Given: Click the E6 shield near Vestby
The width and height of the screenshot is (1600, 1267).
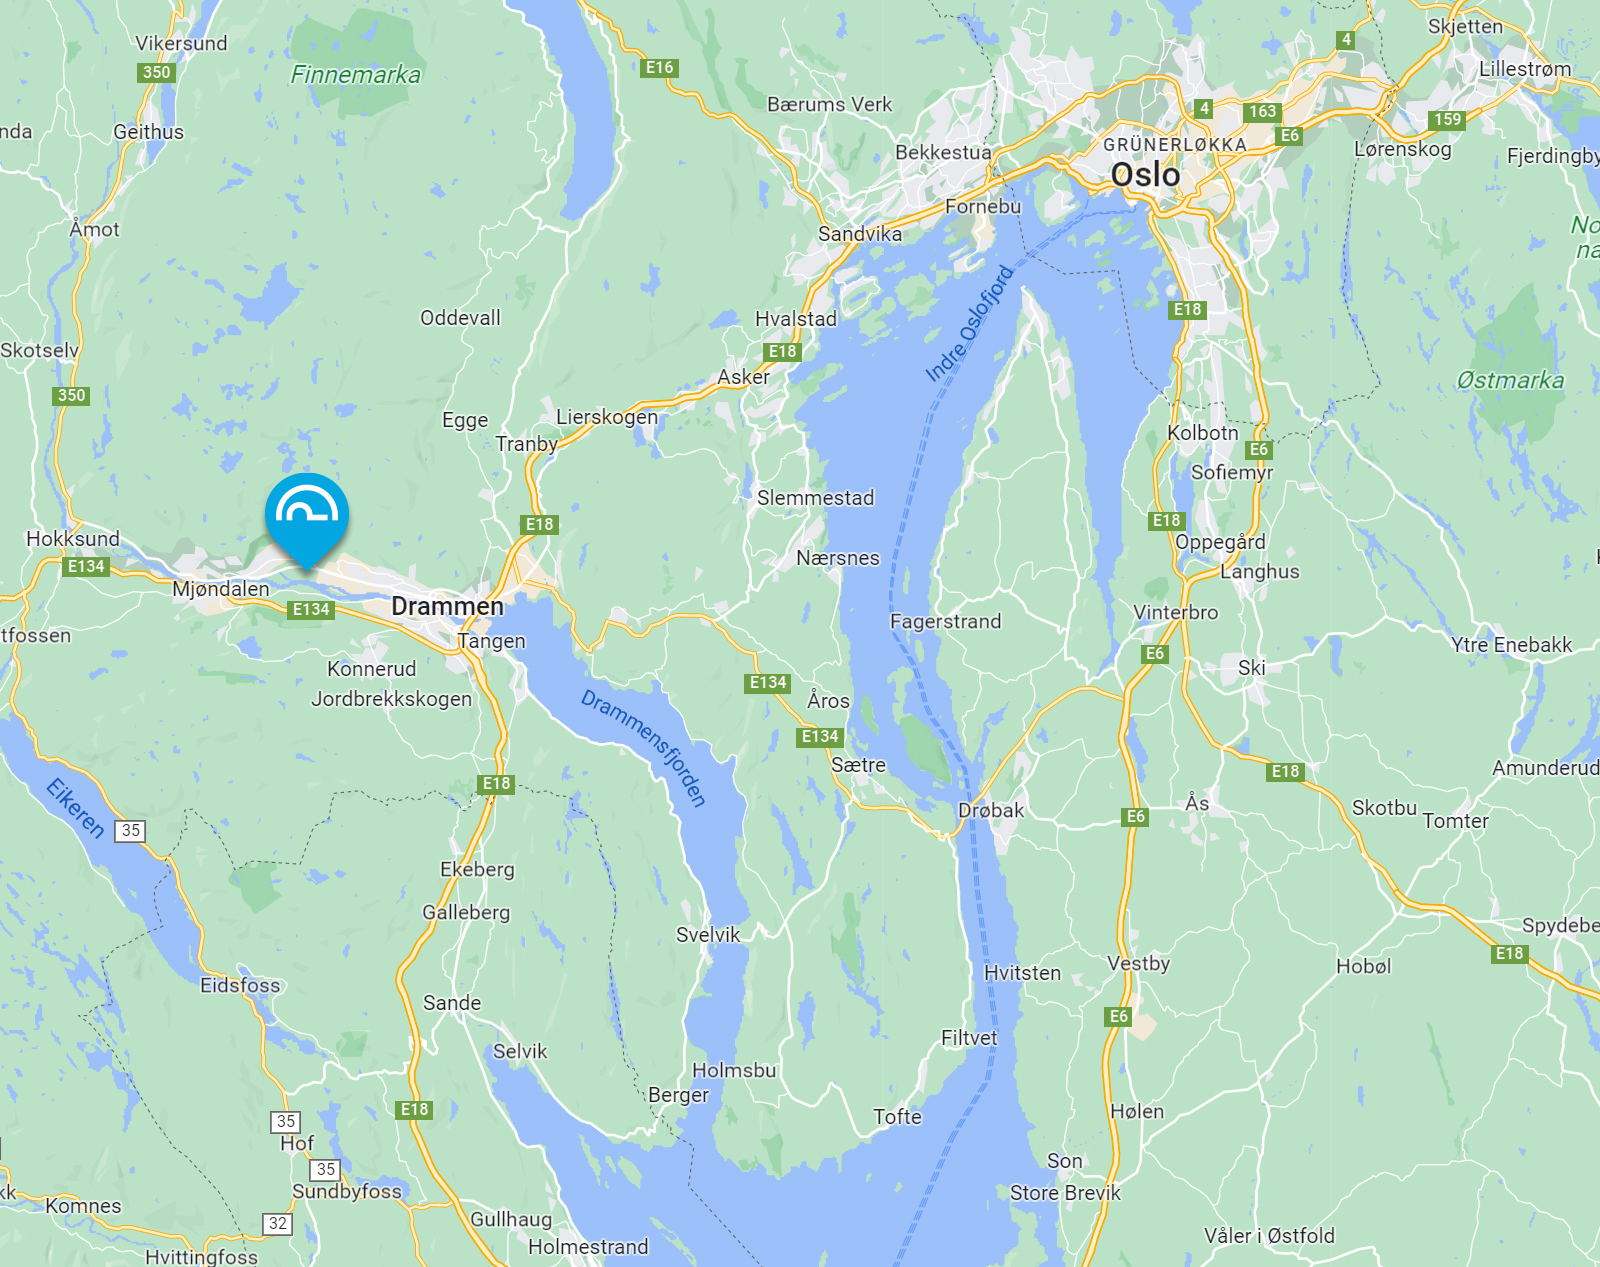Looking at the screenshot, I should (1118, 1017).
